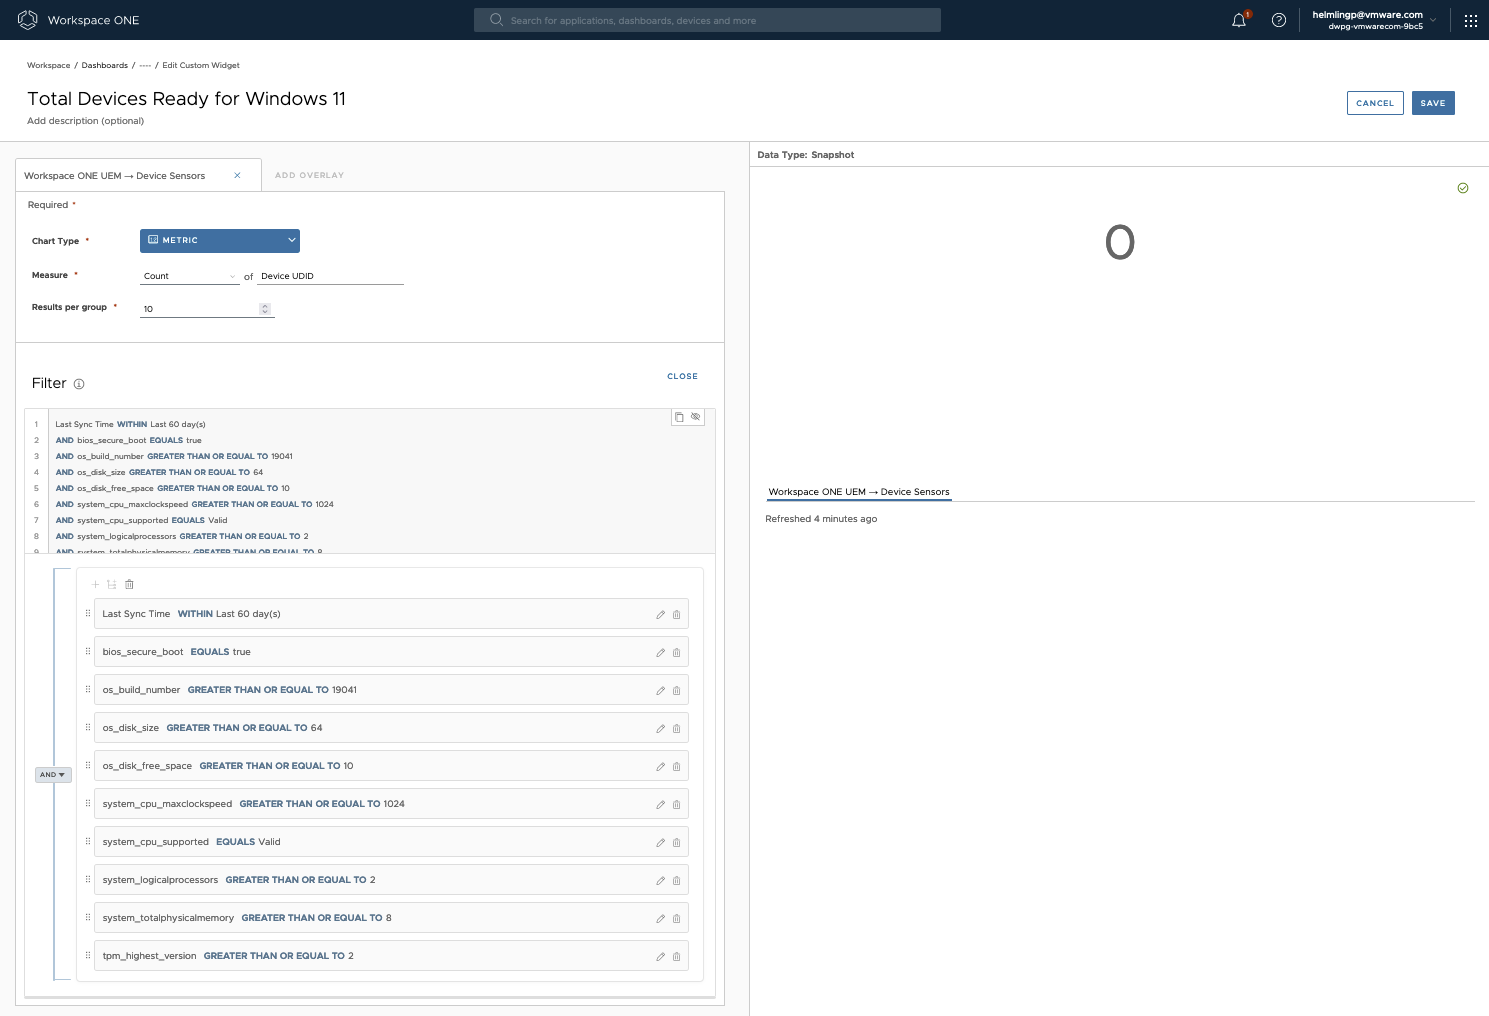Viewport: 1489px width, 1016px height.
Task: Click the help question mark icon
Action: [1278, 20]
